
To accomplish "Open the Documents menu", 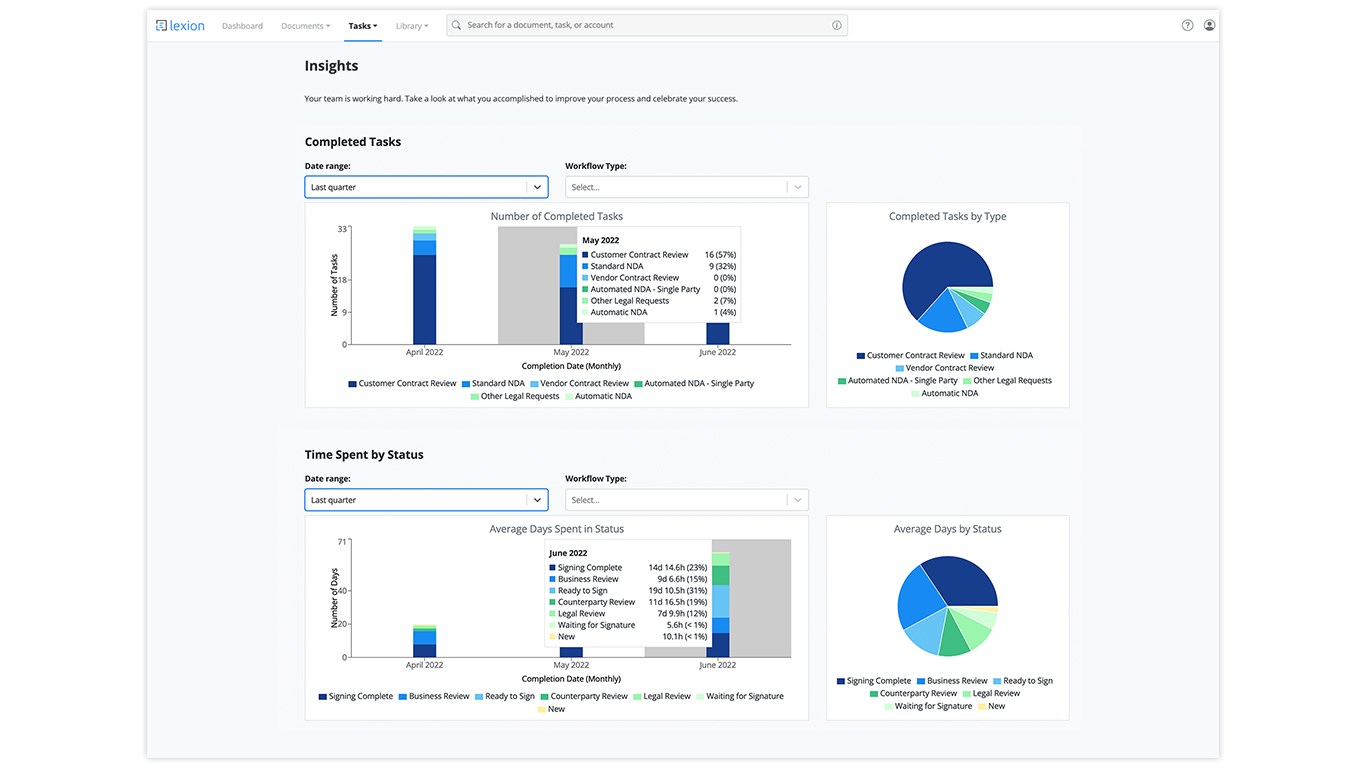I will [305, 26].
